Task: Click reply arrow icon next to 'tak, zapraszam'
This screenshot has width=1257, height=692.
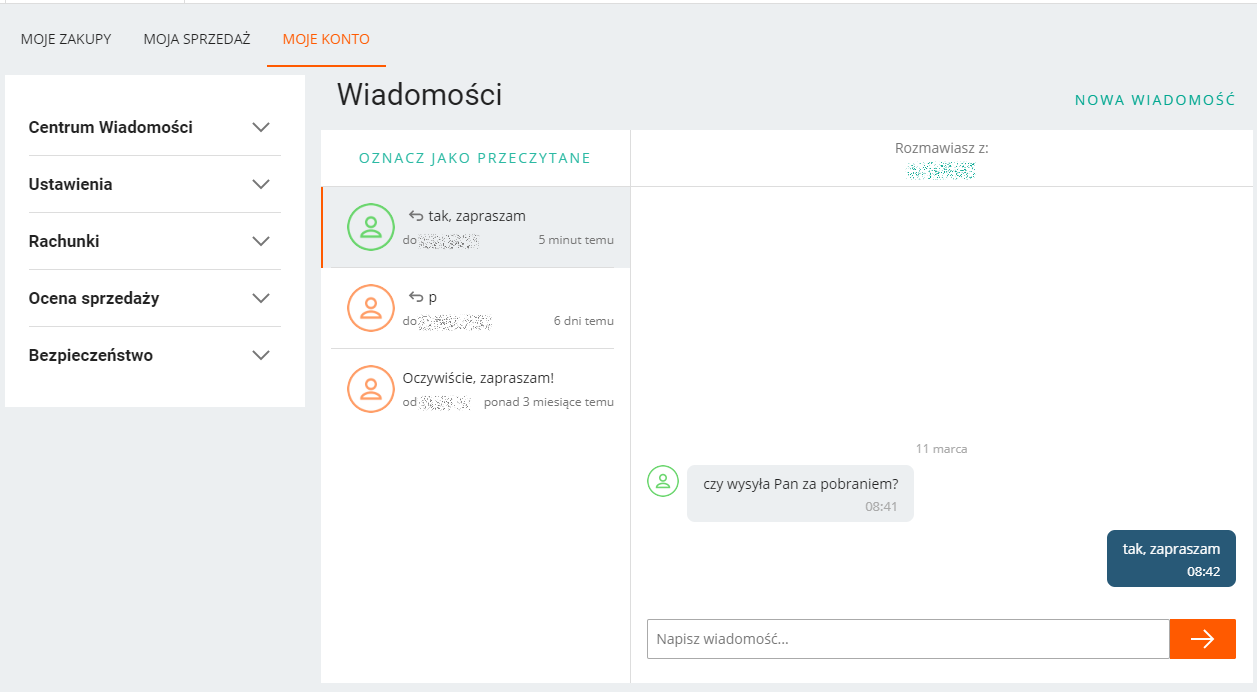Action: click(416, 215)
